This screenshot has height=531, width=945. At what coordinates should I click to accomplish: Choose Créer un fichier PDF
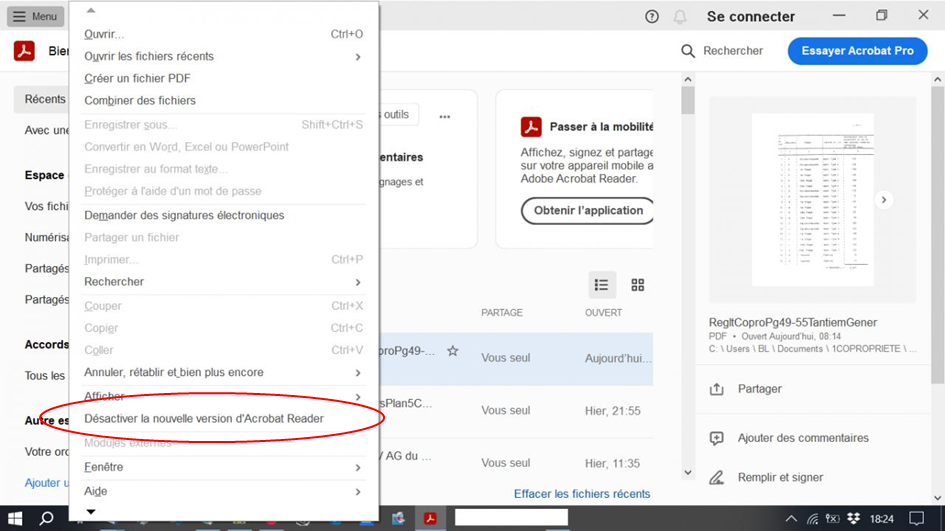click(x=224, y=78)
